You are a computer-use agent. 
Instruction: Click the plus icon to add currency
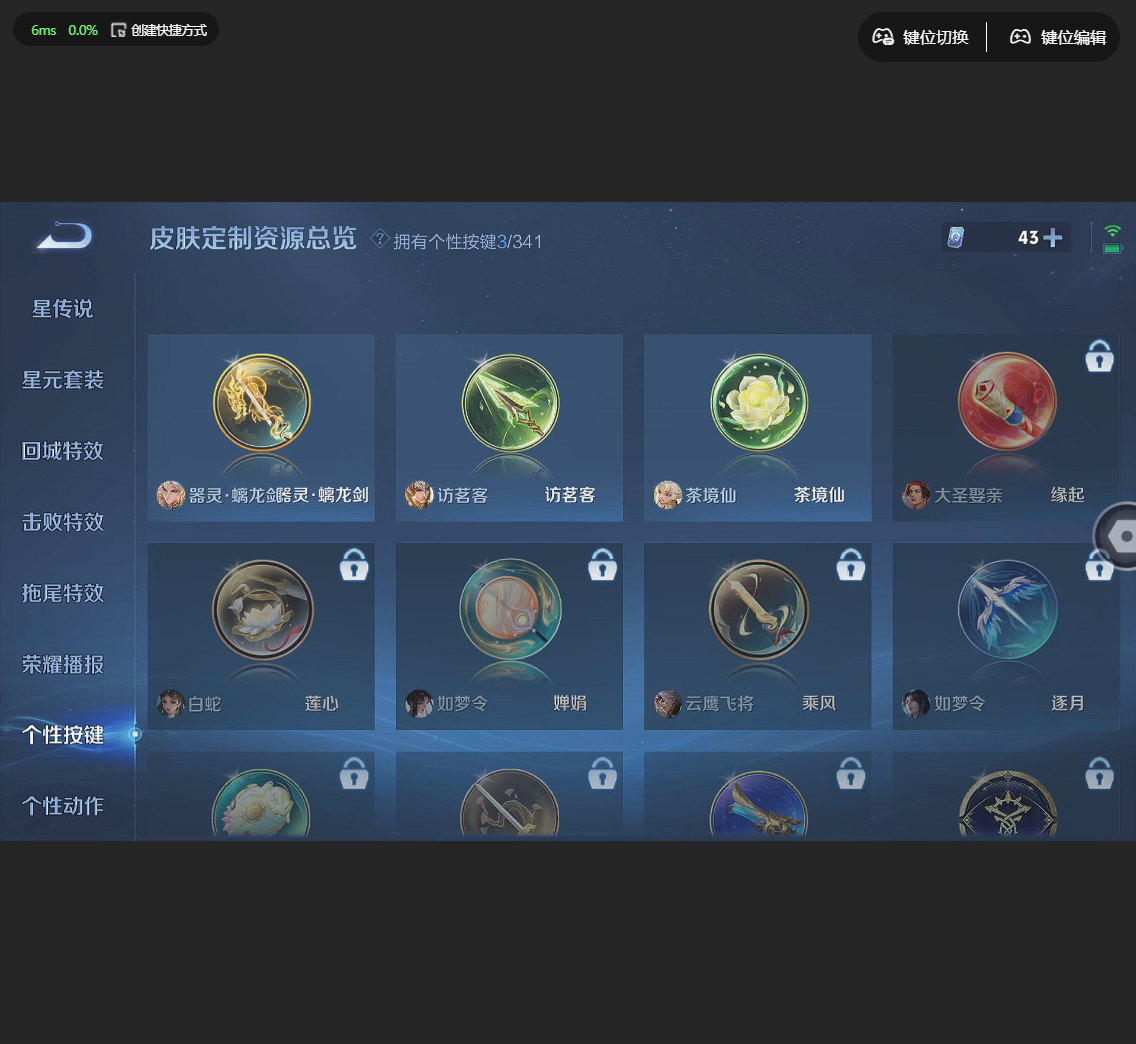1052,237
